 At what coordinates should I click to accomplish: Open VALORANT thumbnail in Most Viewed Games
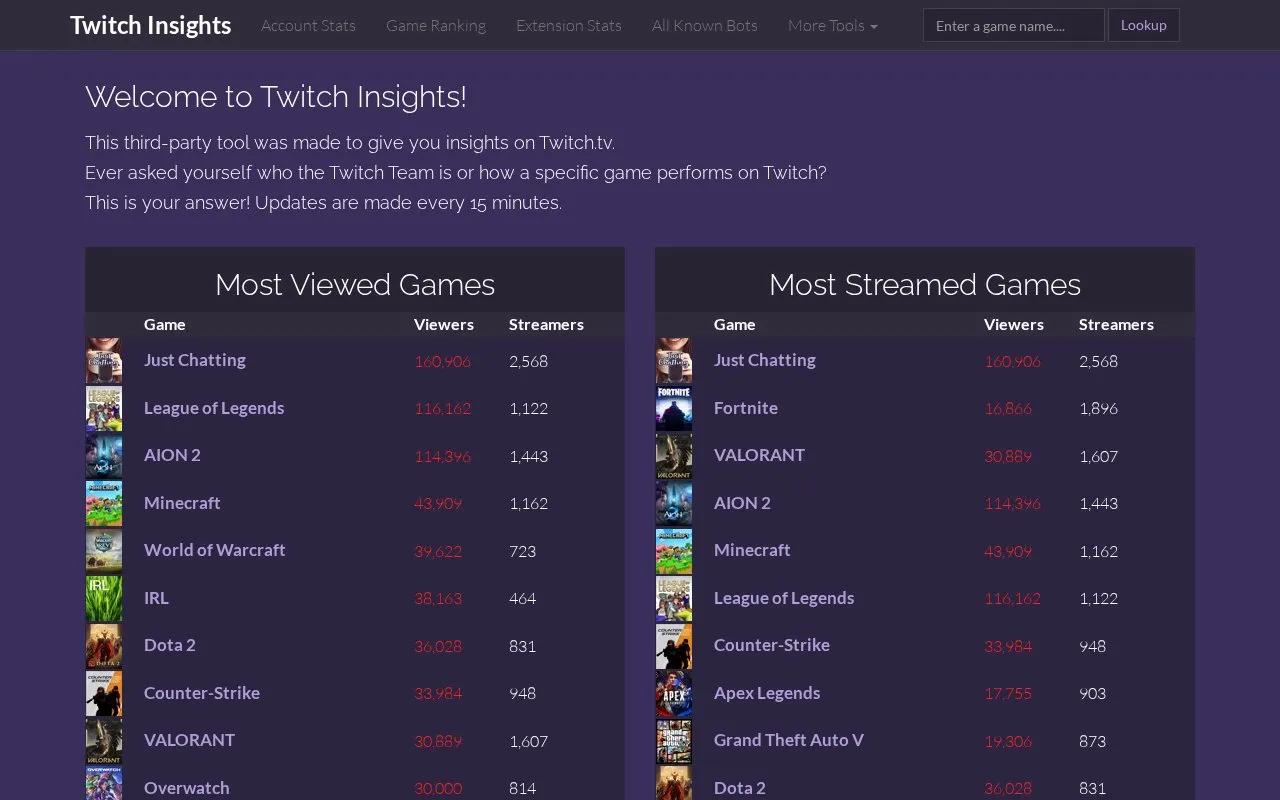[104, 741]
